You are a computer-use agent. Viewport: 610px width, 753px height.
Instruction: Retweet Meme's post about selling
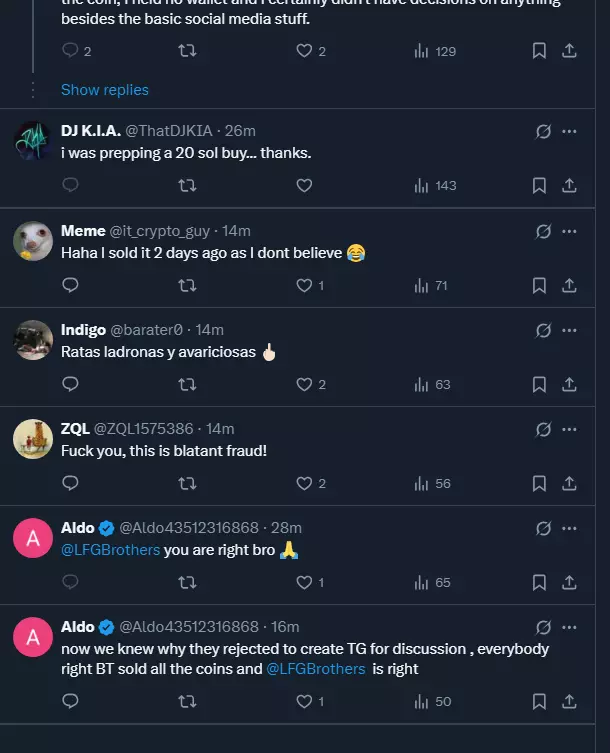click(x=186, y=285)
